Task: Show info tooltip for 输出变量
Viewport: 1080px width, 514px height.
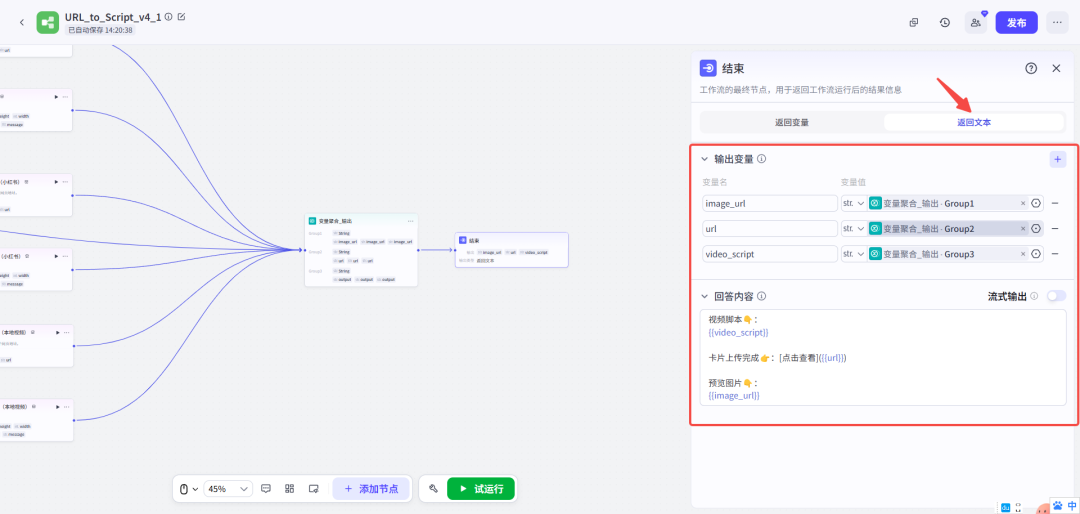Action: [x=761, y=159]
